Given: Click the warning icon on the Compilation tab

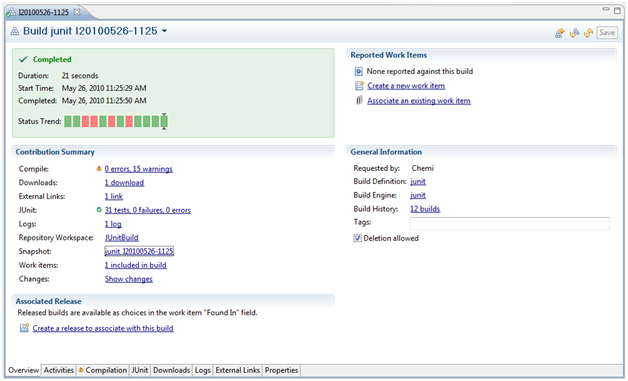Looking at the screenshot, I should [x=81, y=370].
